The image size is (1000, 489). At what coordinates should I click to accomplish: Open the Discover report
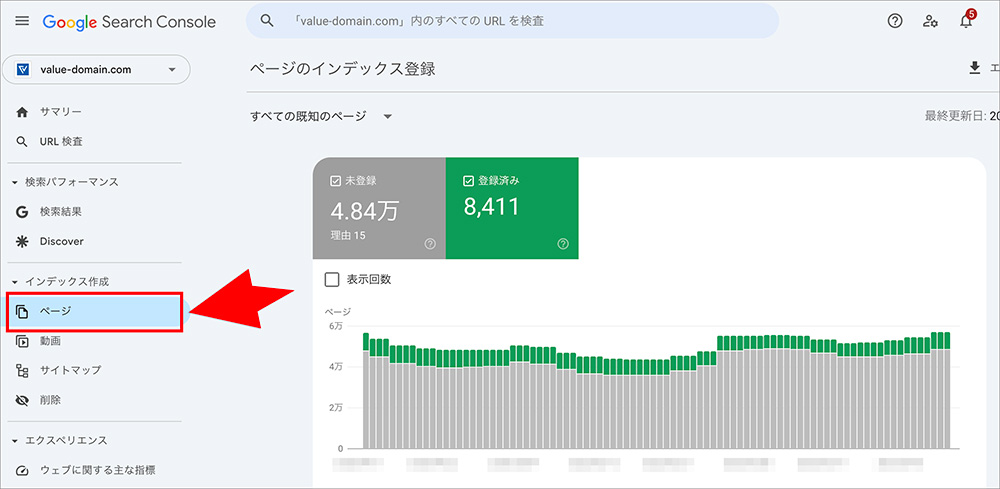coord(61,241)
